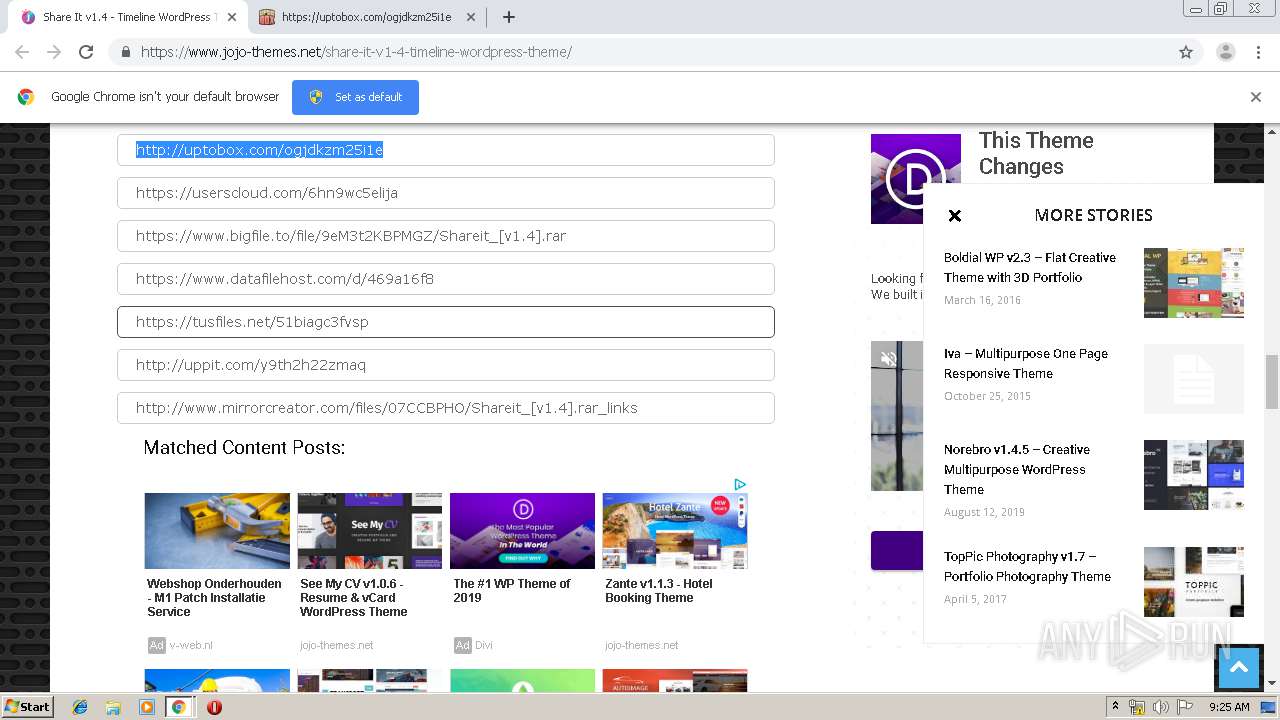This screenshot has width=1280, height=720.
Task: Open the Chrome profile avatar
Action: 1225,52
